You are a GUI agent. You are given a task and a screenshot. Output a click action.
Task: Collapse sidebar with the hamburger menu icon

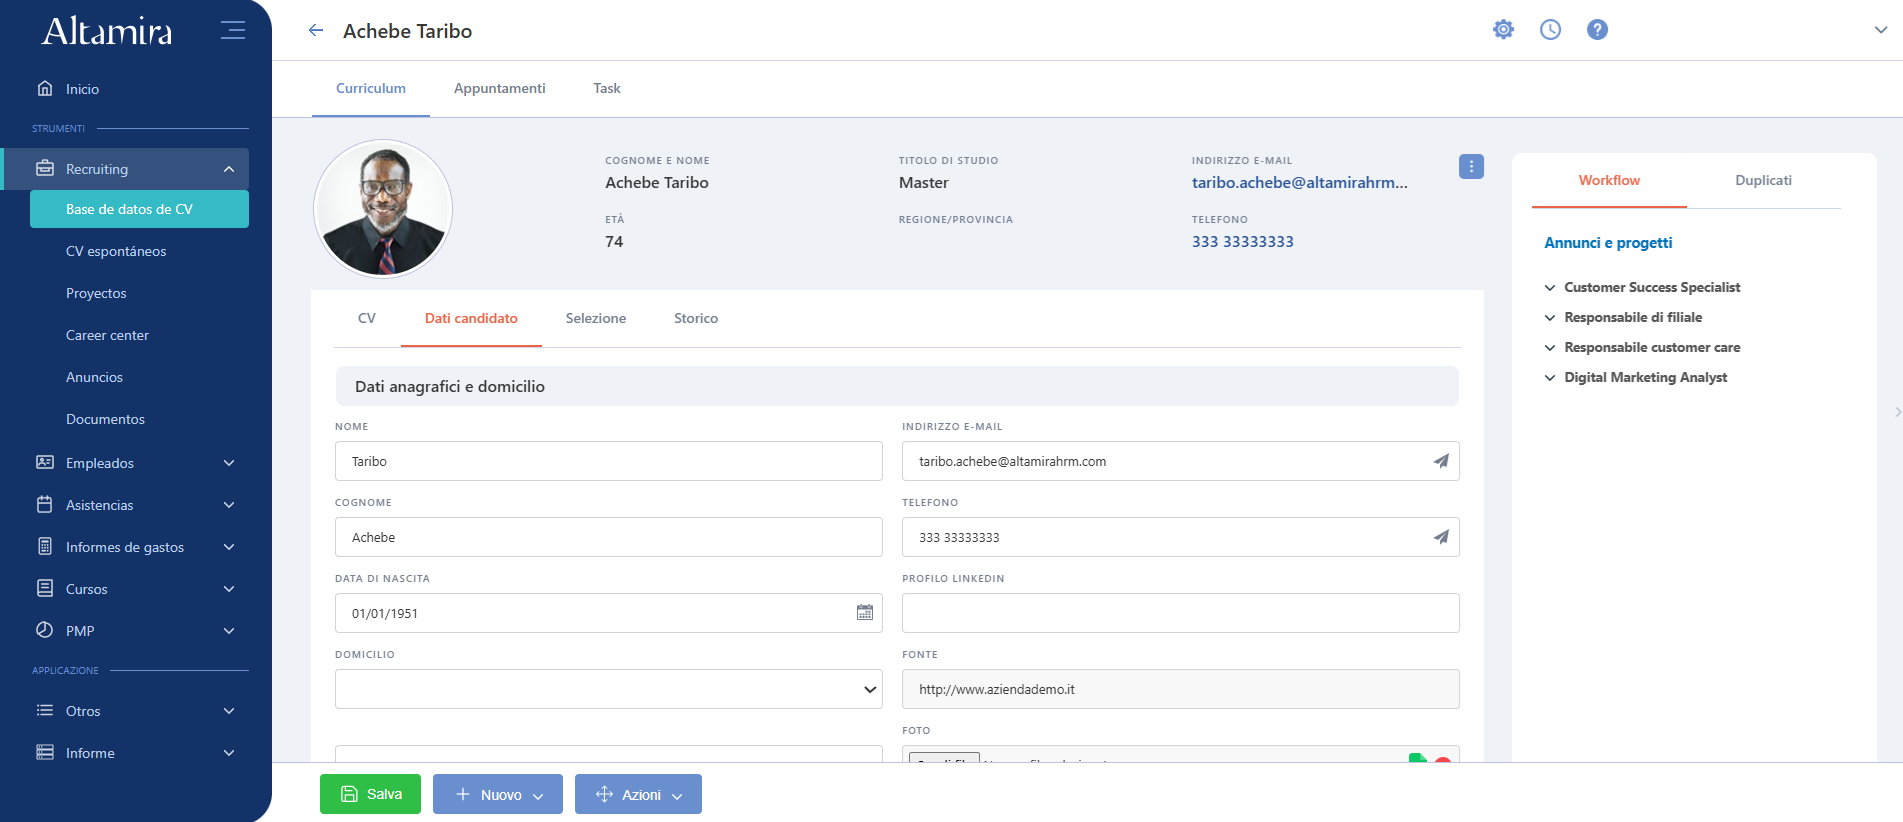click(x=233, y=30)
